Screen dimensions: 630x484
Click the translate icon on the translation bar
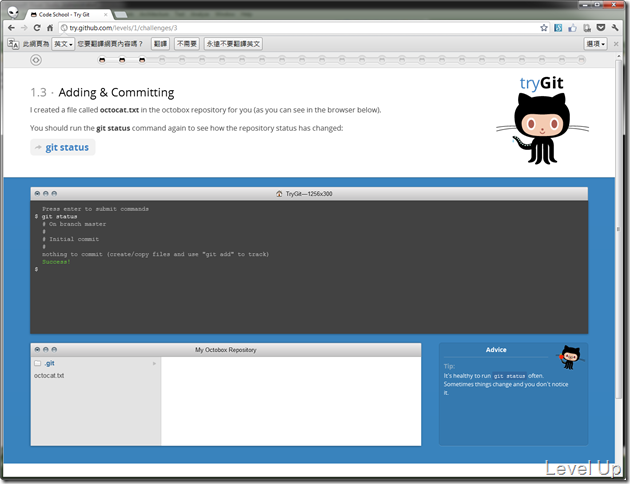pyautogui.click(x=13, y=44)
